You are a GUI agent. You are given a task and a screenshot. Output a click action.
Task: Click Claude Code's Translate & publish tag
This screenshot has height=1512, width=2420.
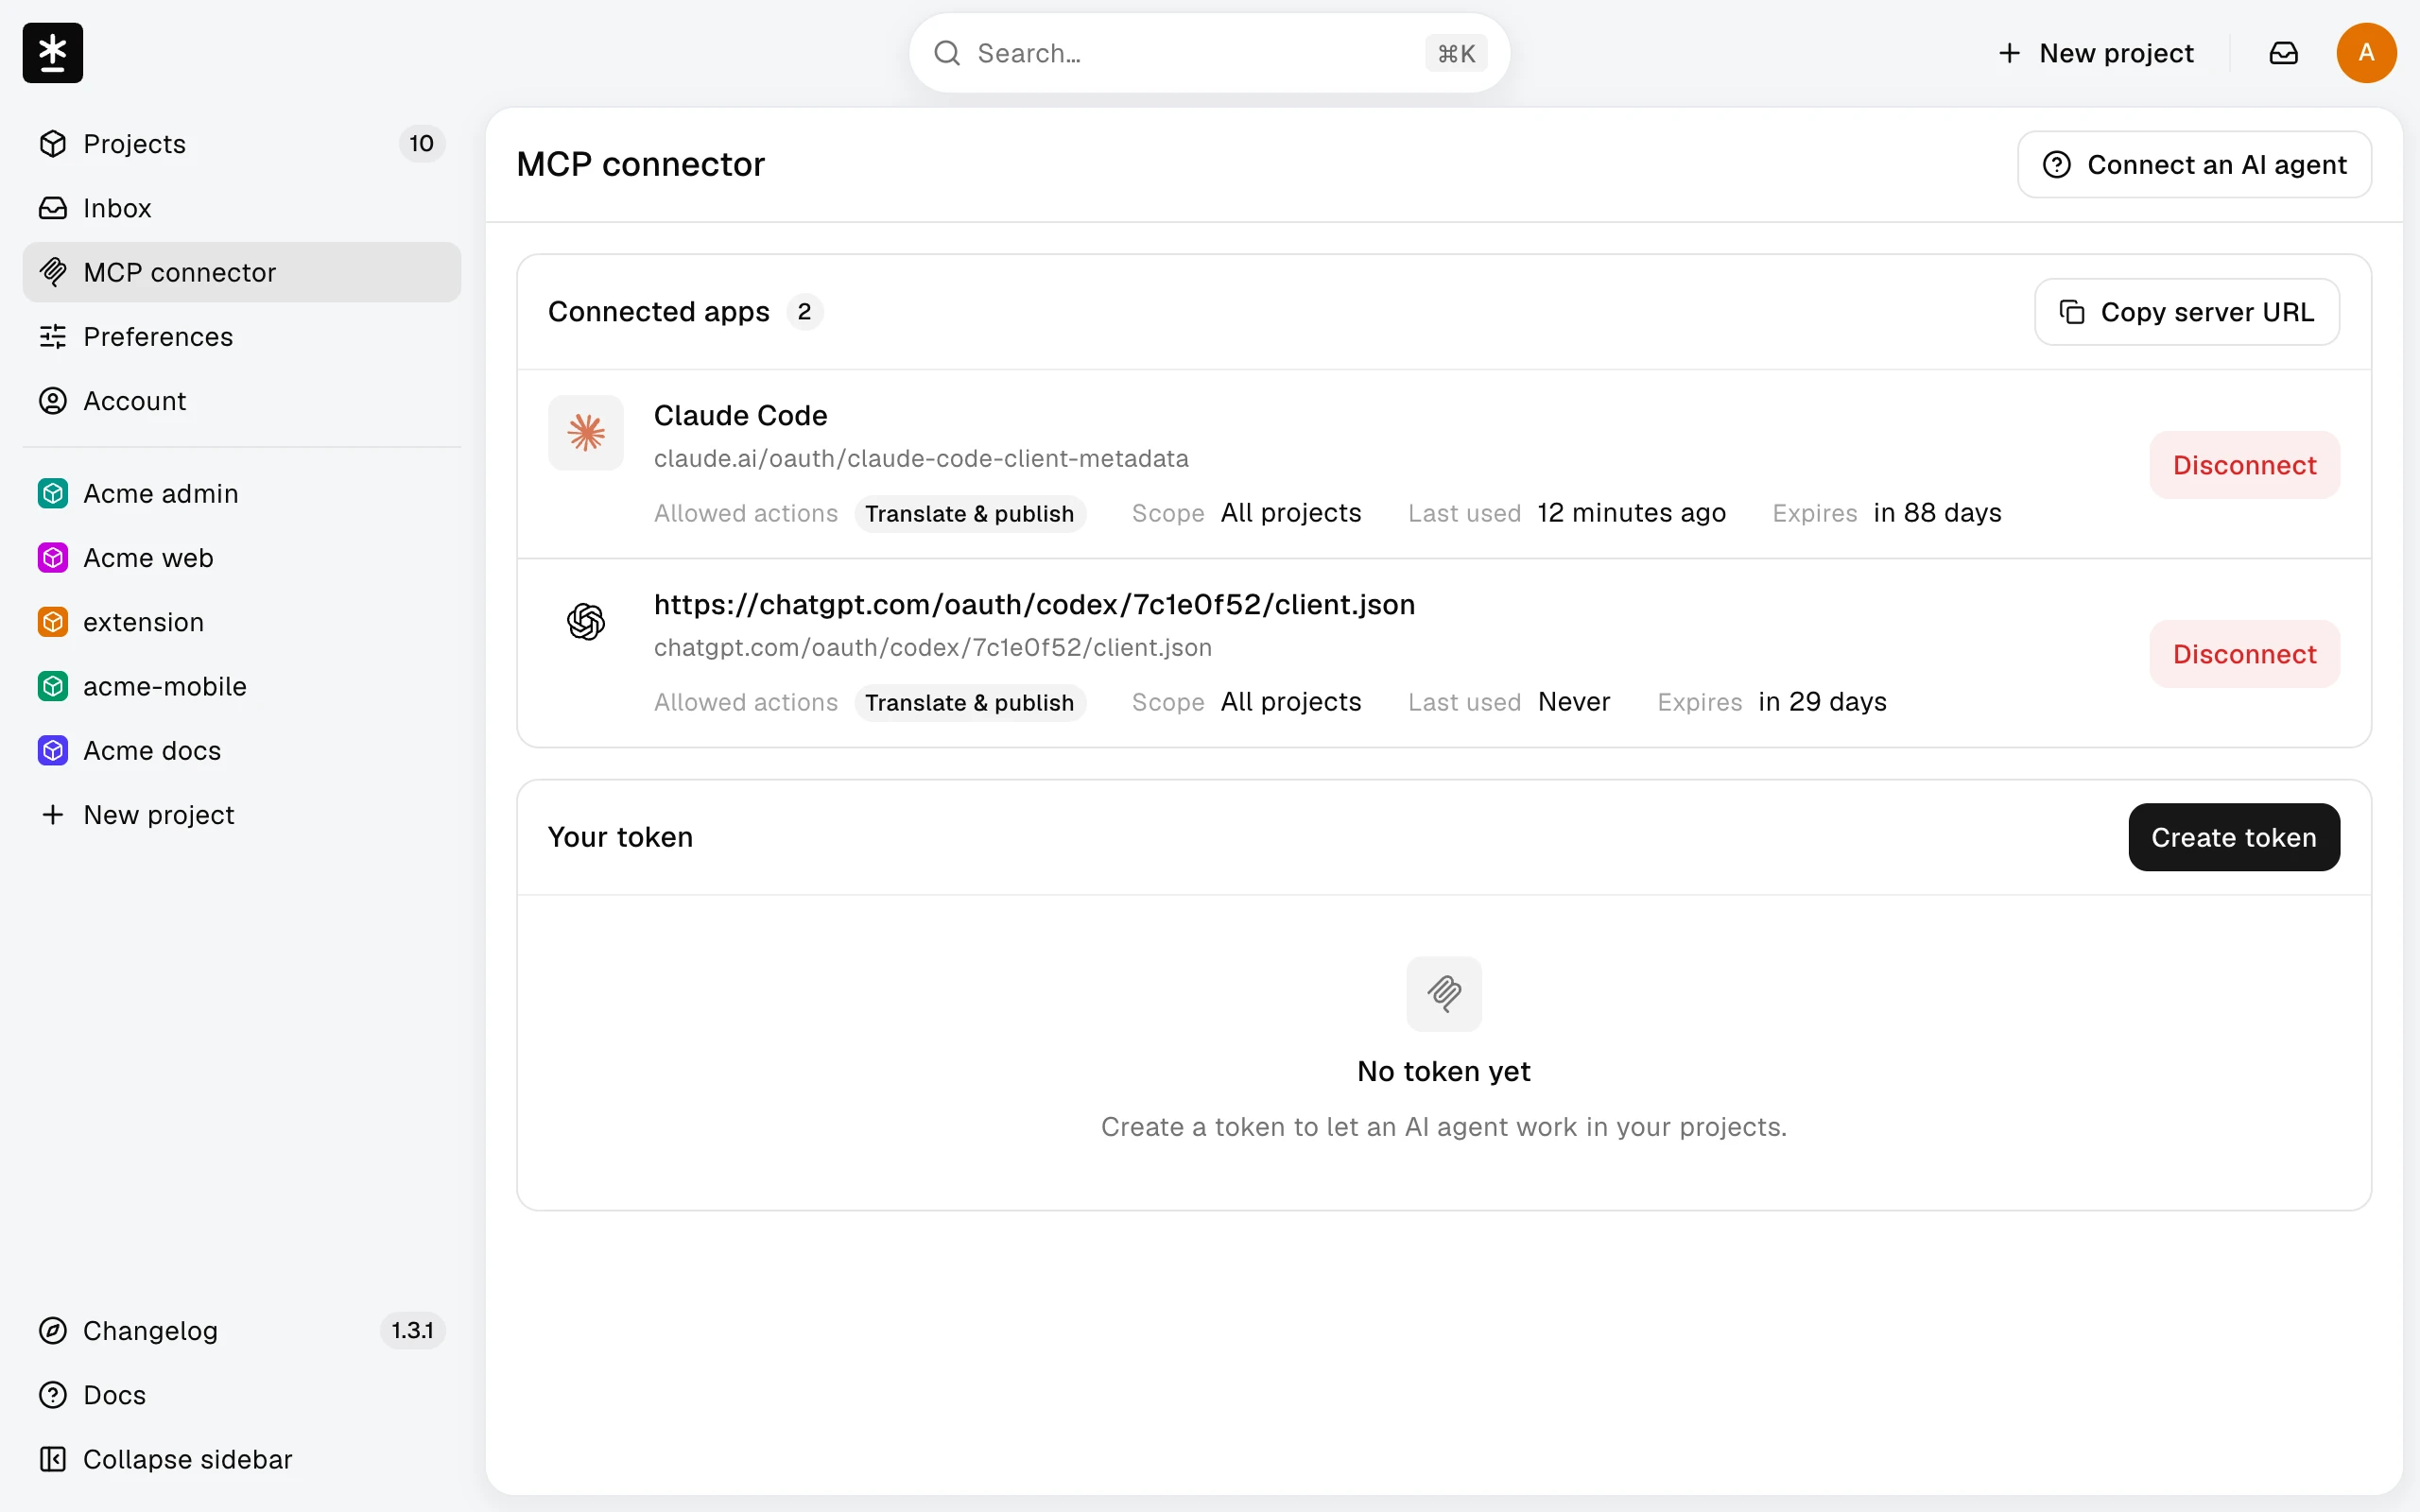969,513
